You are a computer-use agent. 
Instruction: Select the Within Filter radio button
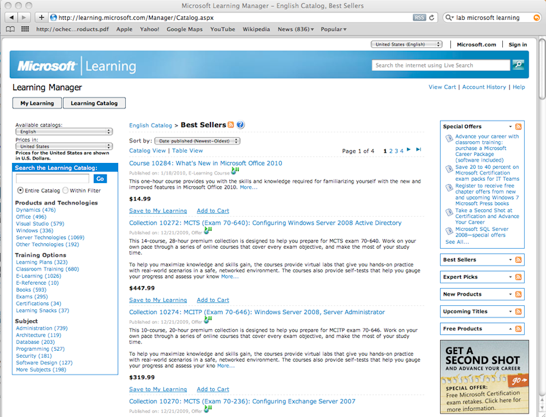pos(65,190)
